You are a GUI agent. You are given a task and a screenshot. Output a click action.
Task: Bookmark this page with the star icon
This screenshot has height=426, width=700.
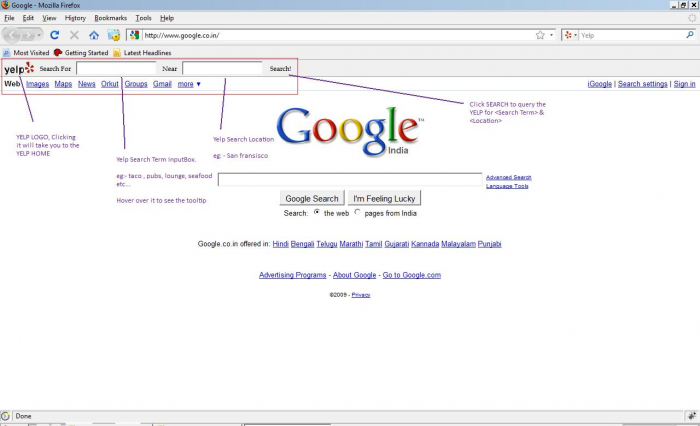(540, 35)
